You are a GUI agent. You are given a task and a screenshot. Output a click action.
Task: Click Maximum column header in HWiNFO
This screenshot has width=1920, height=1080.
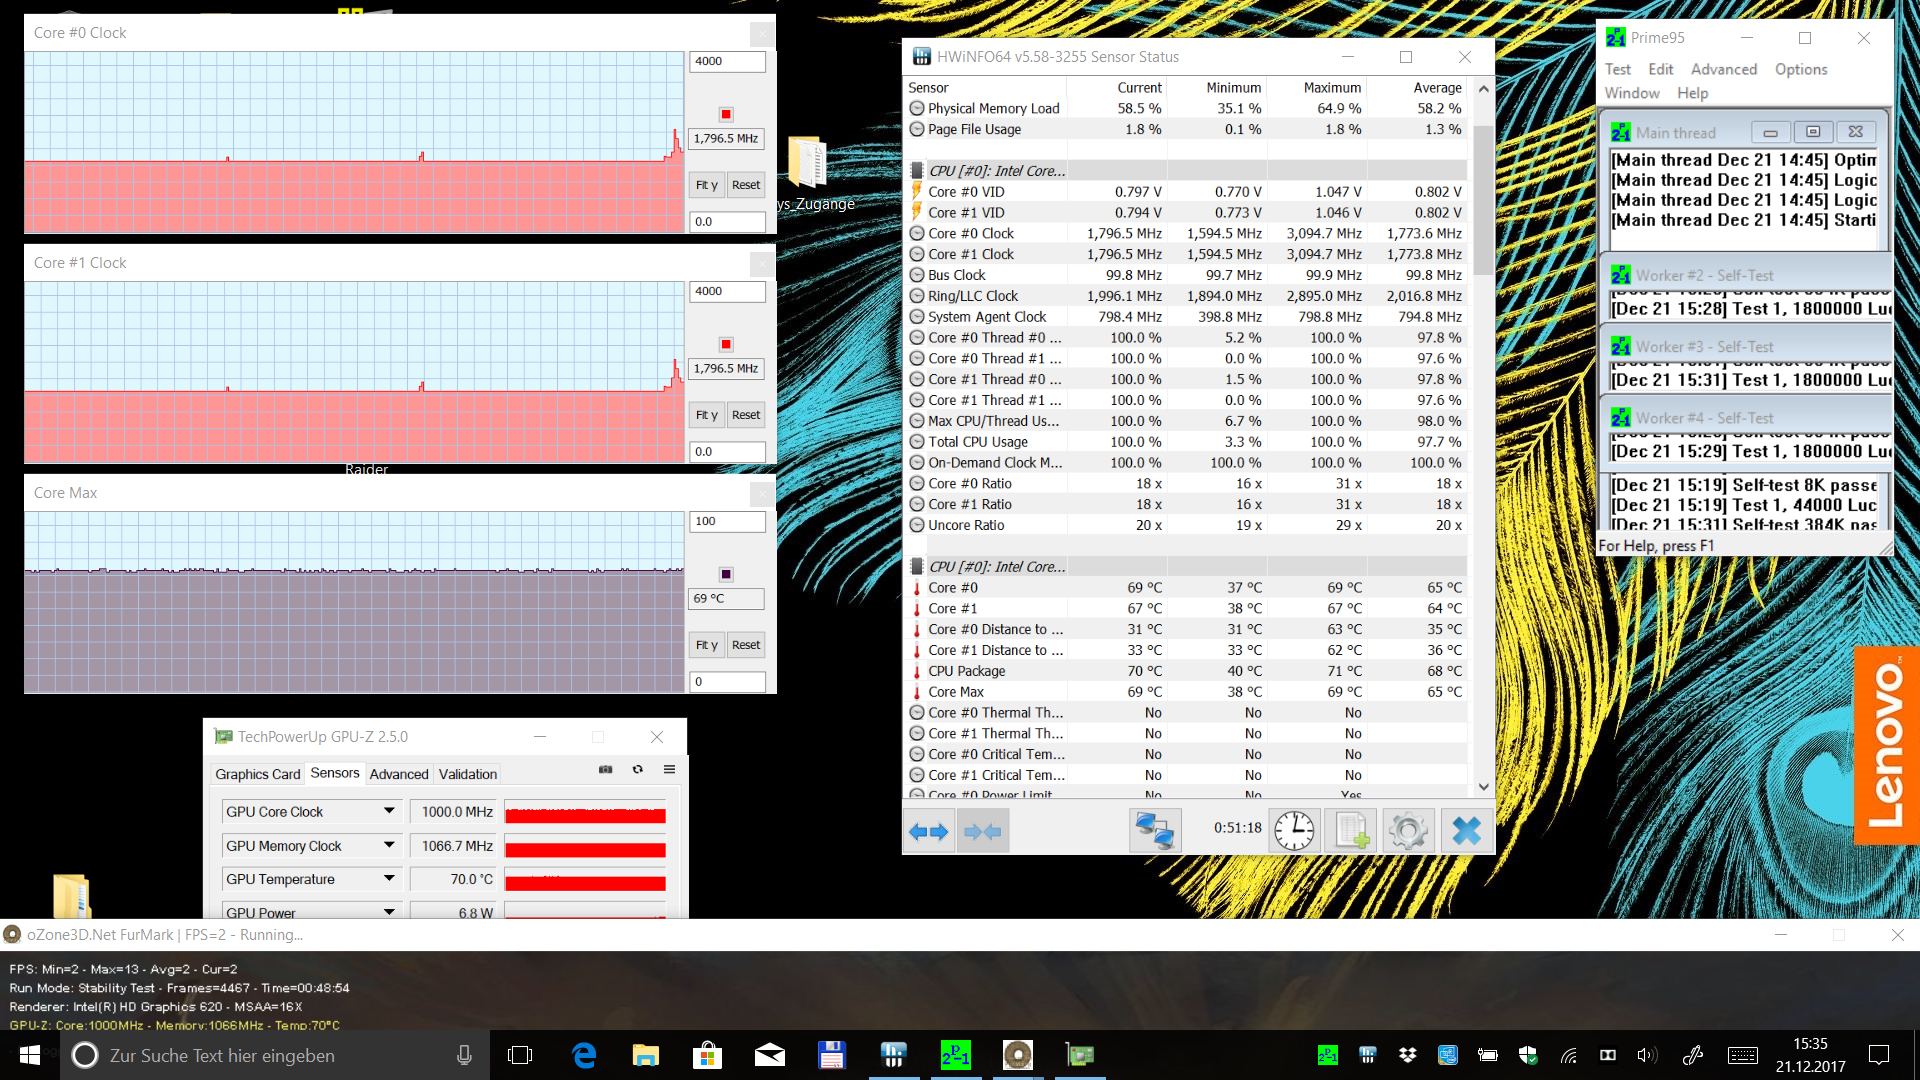[x=1331, y=88]
